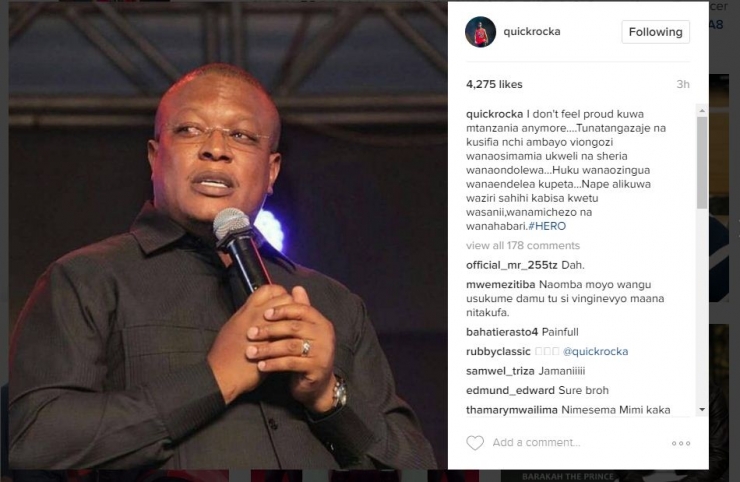The width and height of the screenshot is (740, 482).
Task: Open samwel_triza user profile
Action: pos(500,371)
